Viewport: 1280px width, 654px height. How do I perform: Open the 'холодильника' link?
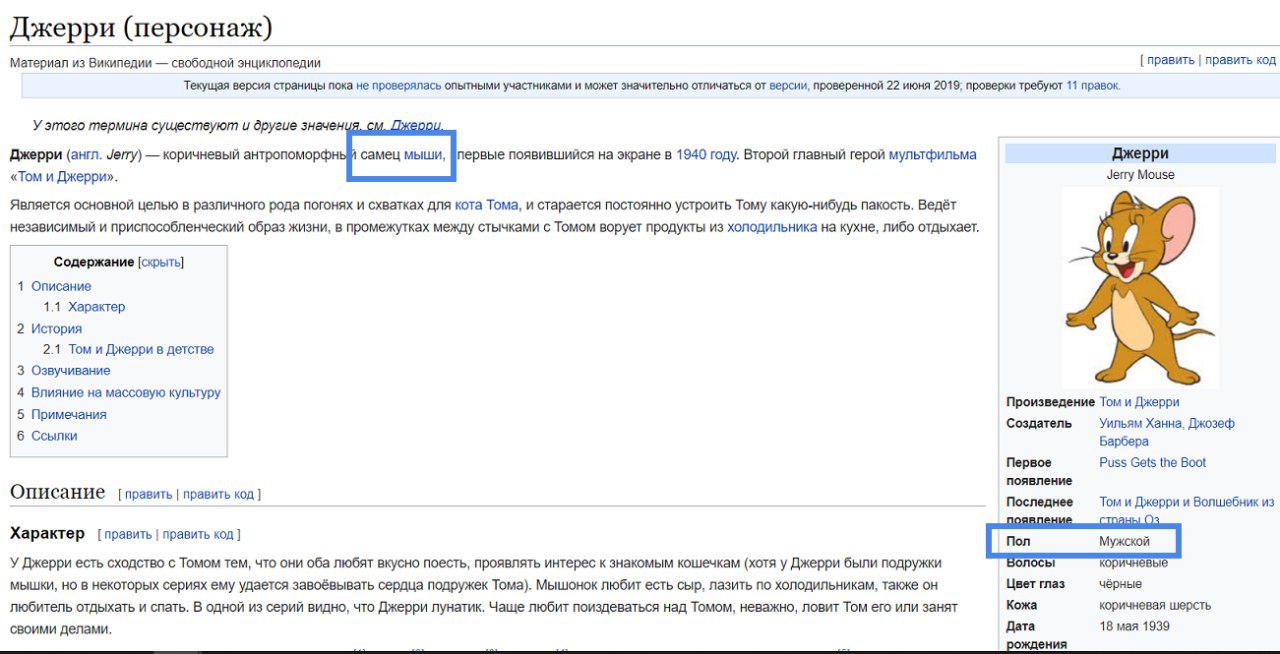[x=772, y=227]
